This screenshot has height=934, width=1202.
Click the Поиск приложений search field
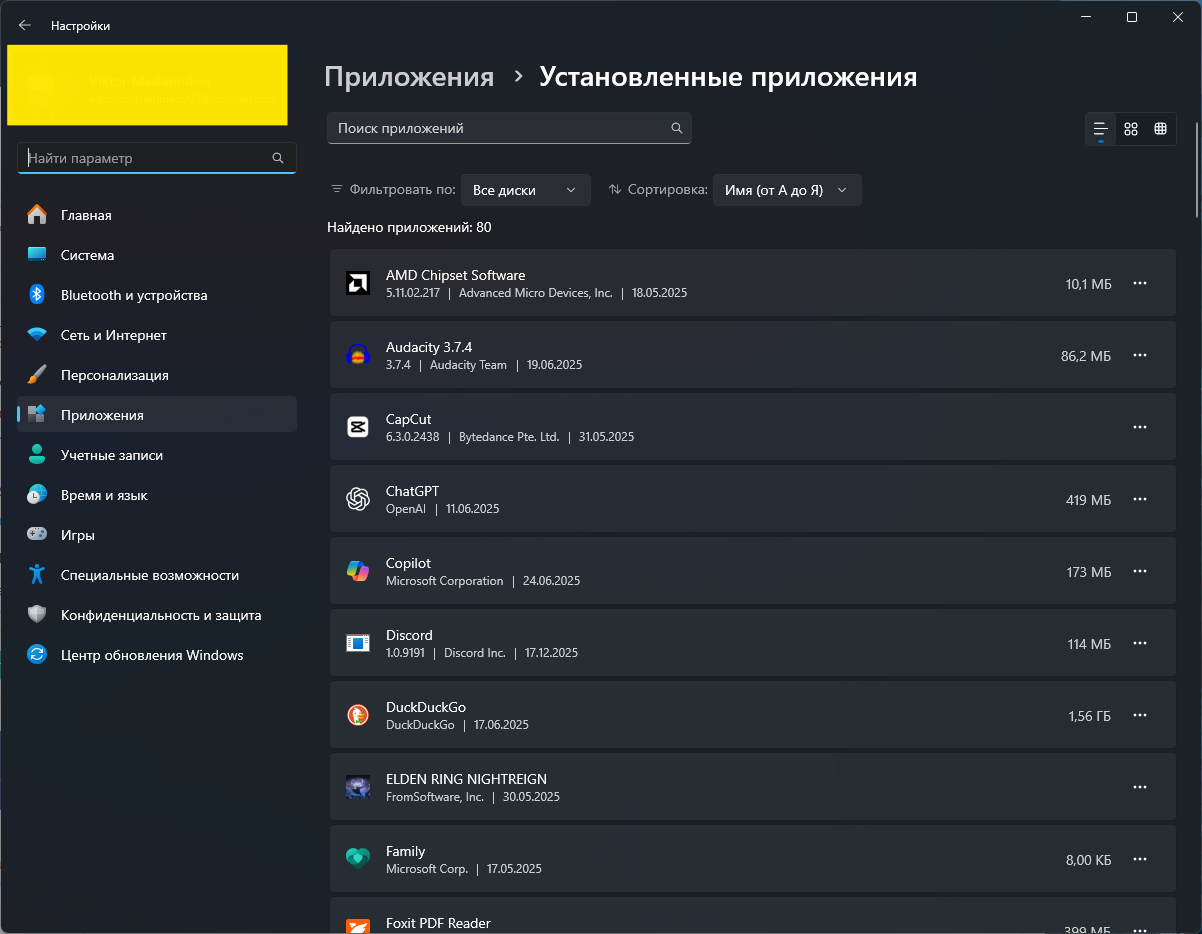click(x=509, y=128)
